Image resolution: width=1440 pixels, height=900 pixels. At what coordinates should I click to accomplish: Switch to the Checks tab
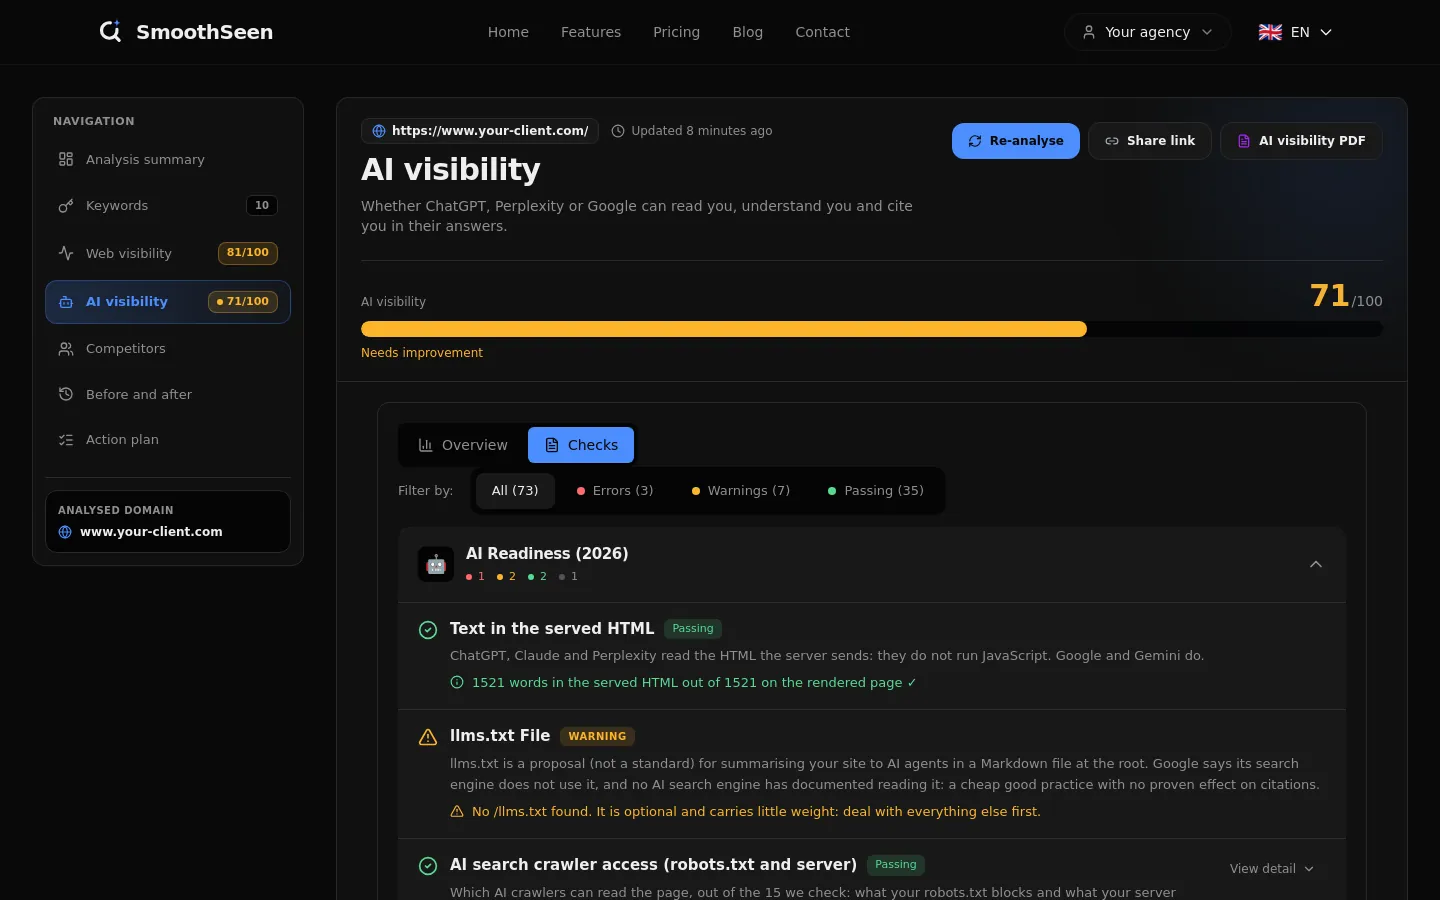581,445
